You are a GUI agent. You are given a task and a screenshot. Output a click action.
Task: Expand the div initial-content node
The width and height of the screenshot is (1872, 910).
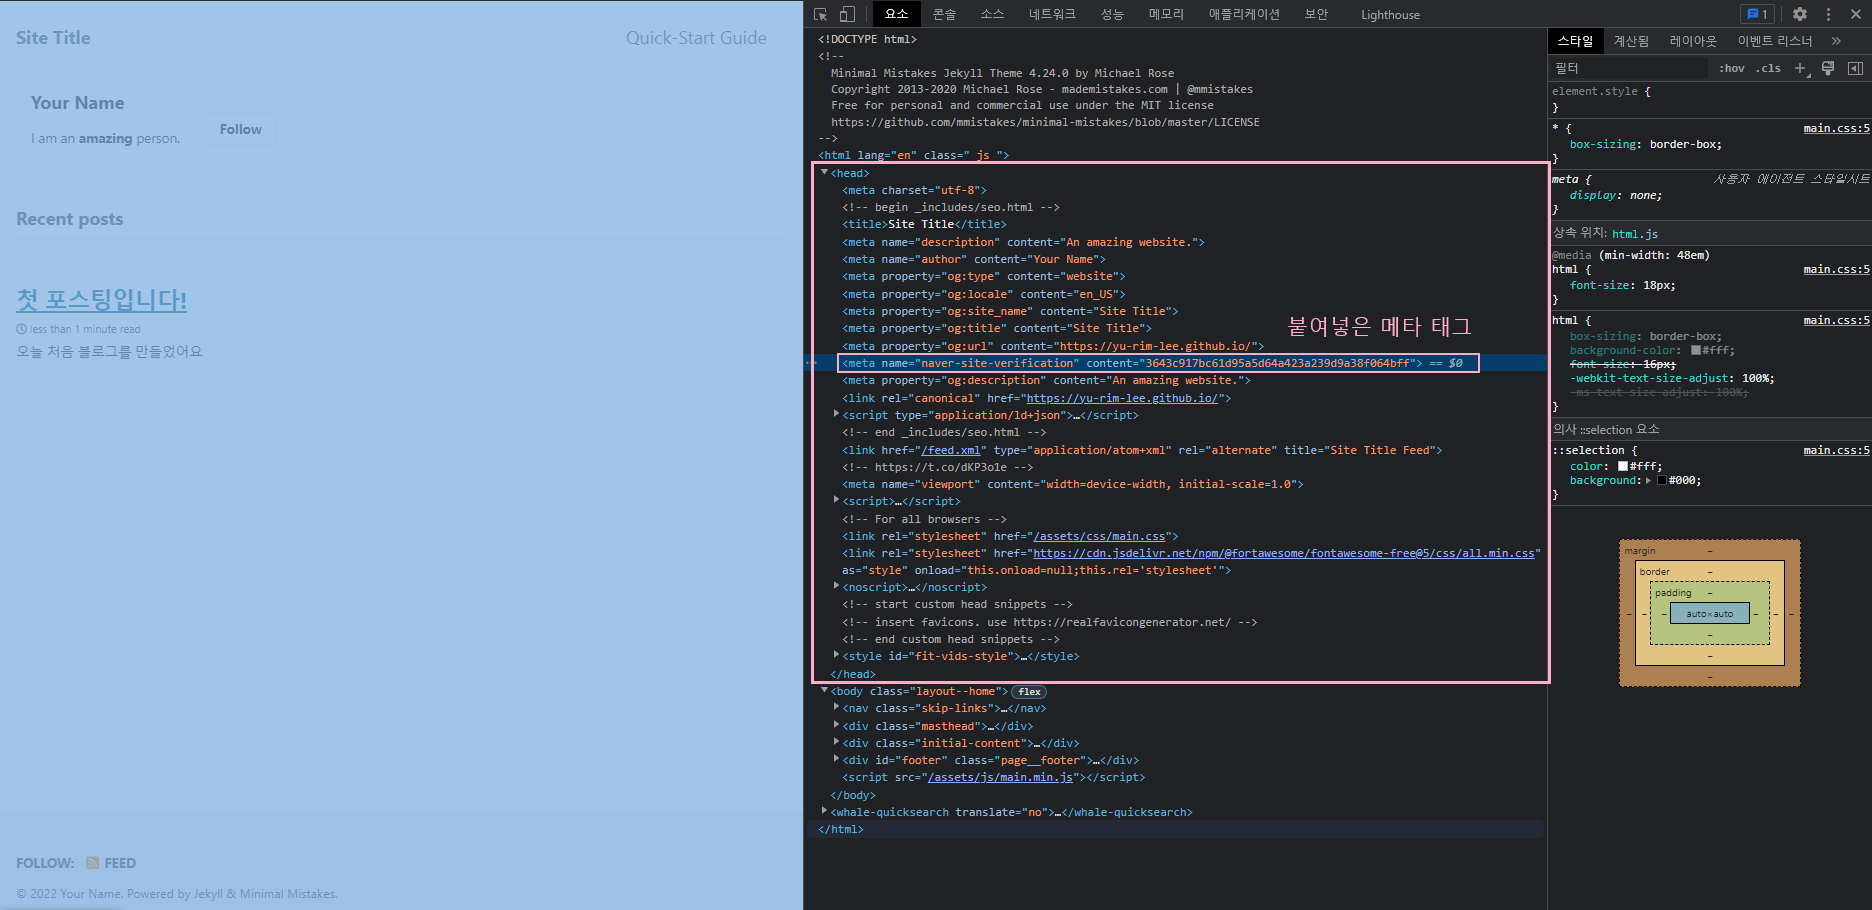(x=836, y=743)
